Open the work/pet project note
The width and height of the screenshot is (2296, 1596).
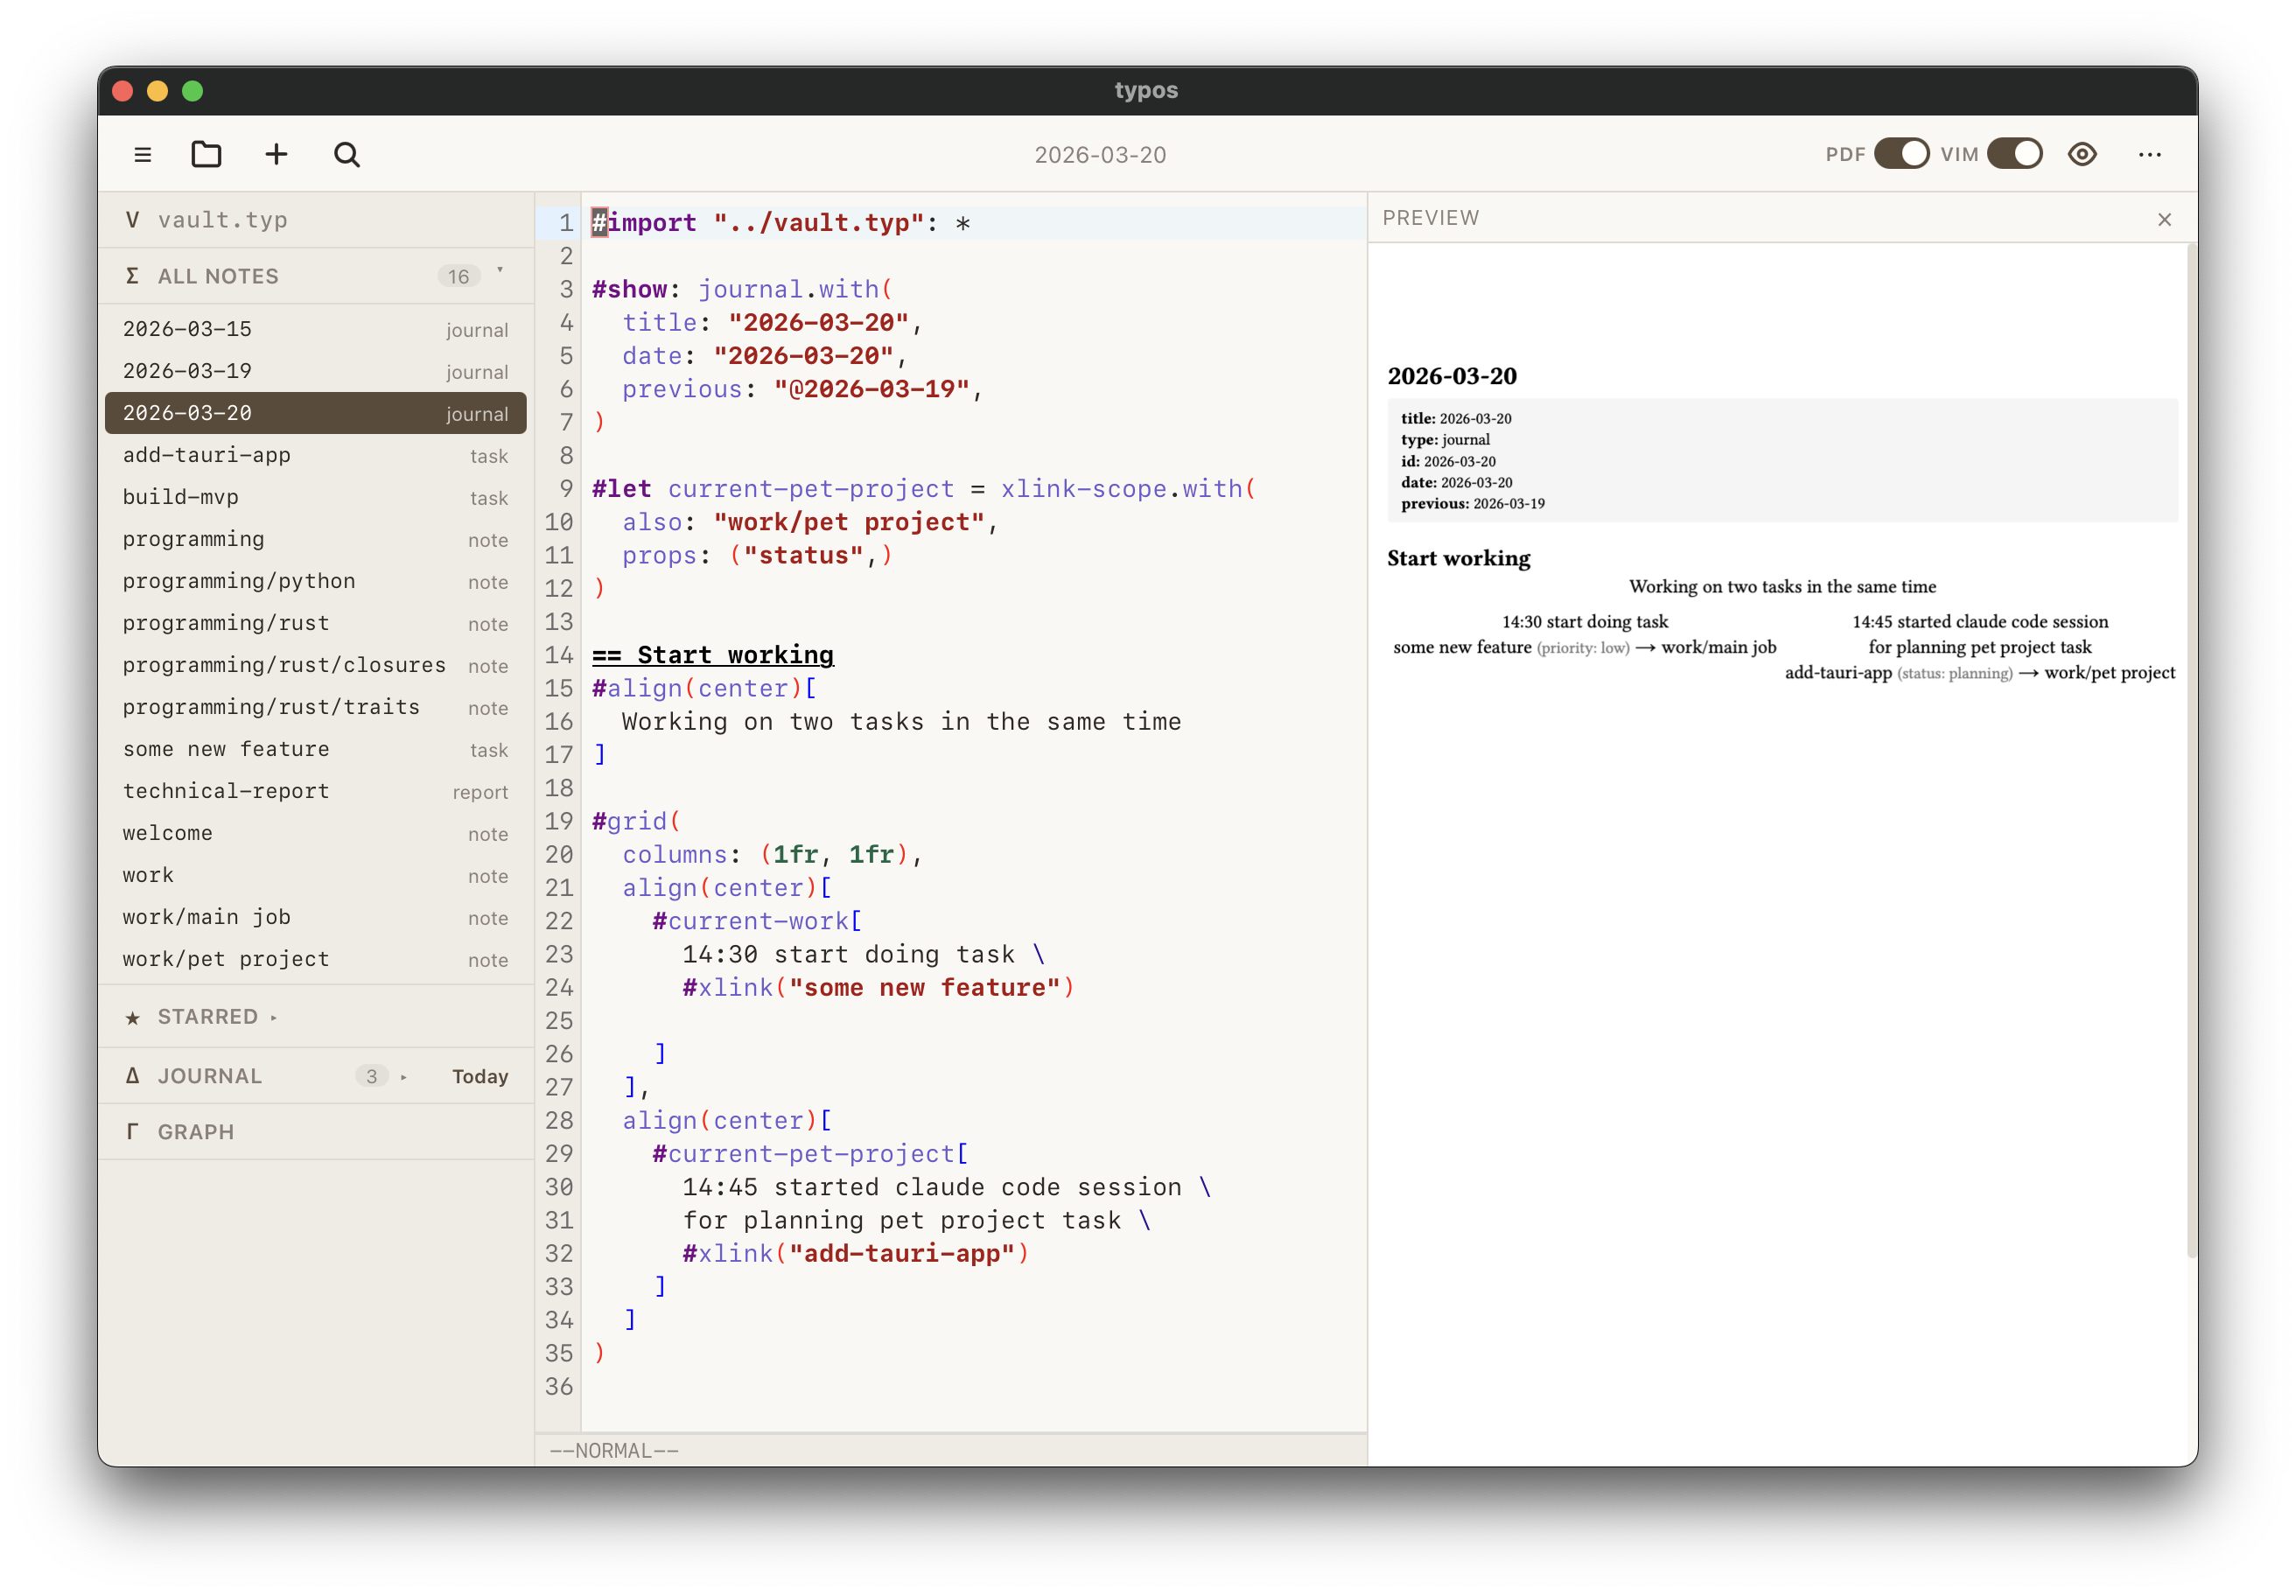(225, 958)
